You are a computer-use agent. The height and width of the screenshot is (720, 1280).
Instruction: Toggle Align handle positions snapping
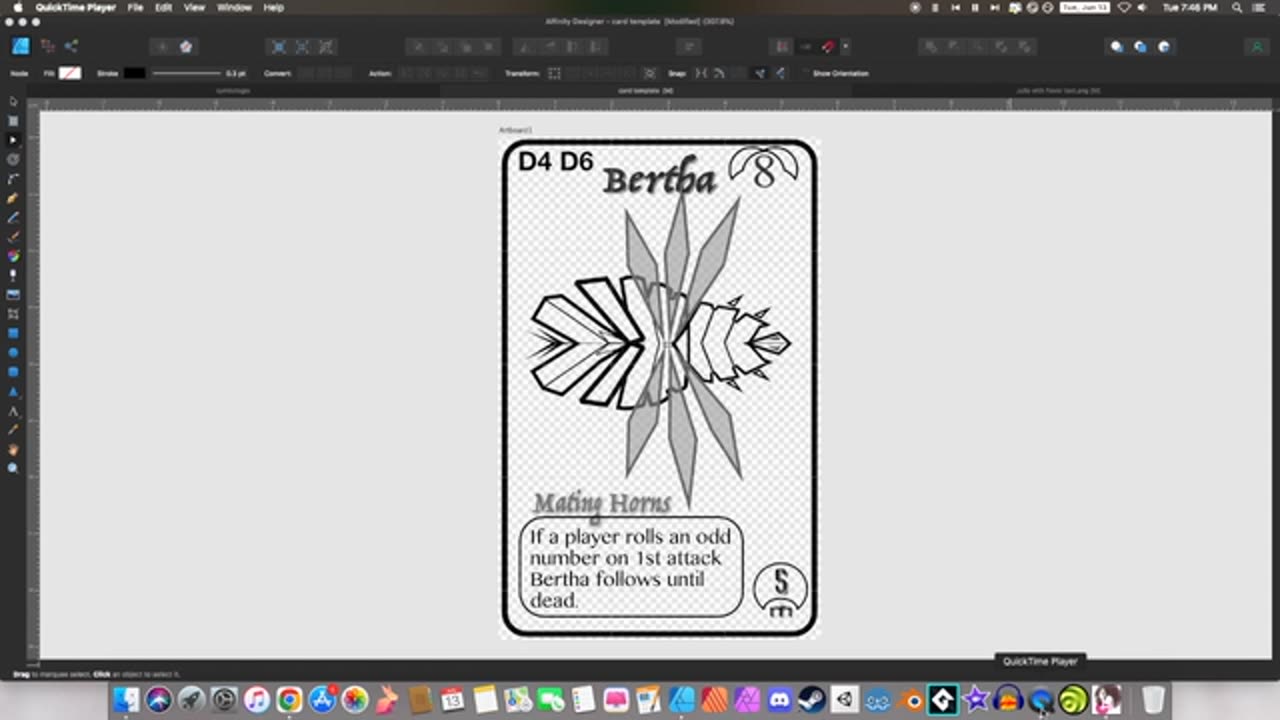779,73
